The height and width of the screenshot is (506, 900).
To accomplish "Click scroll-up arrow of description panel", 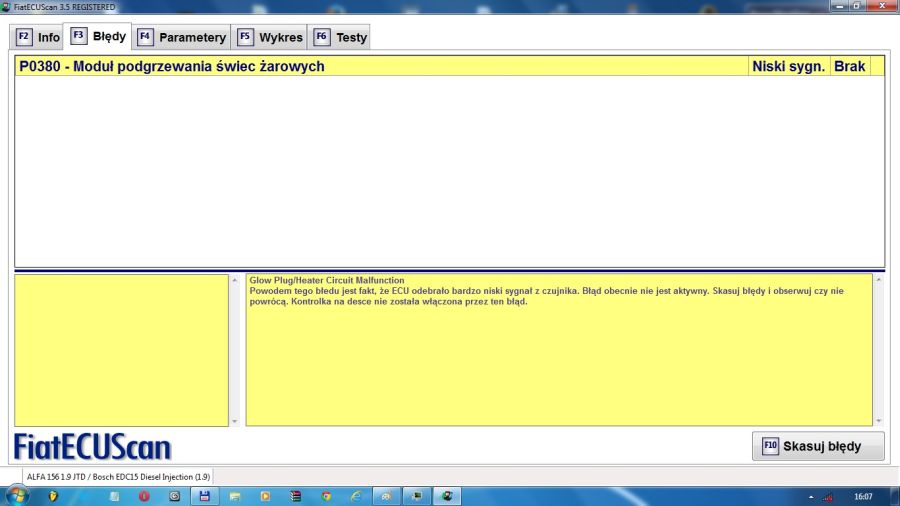I will (x=878, y=280).
